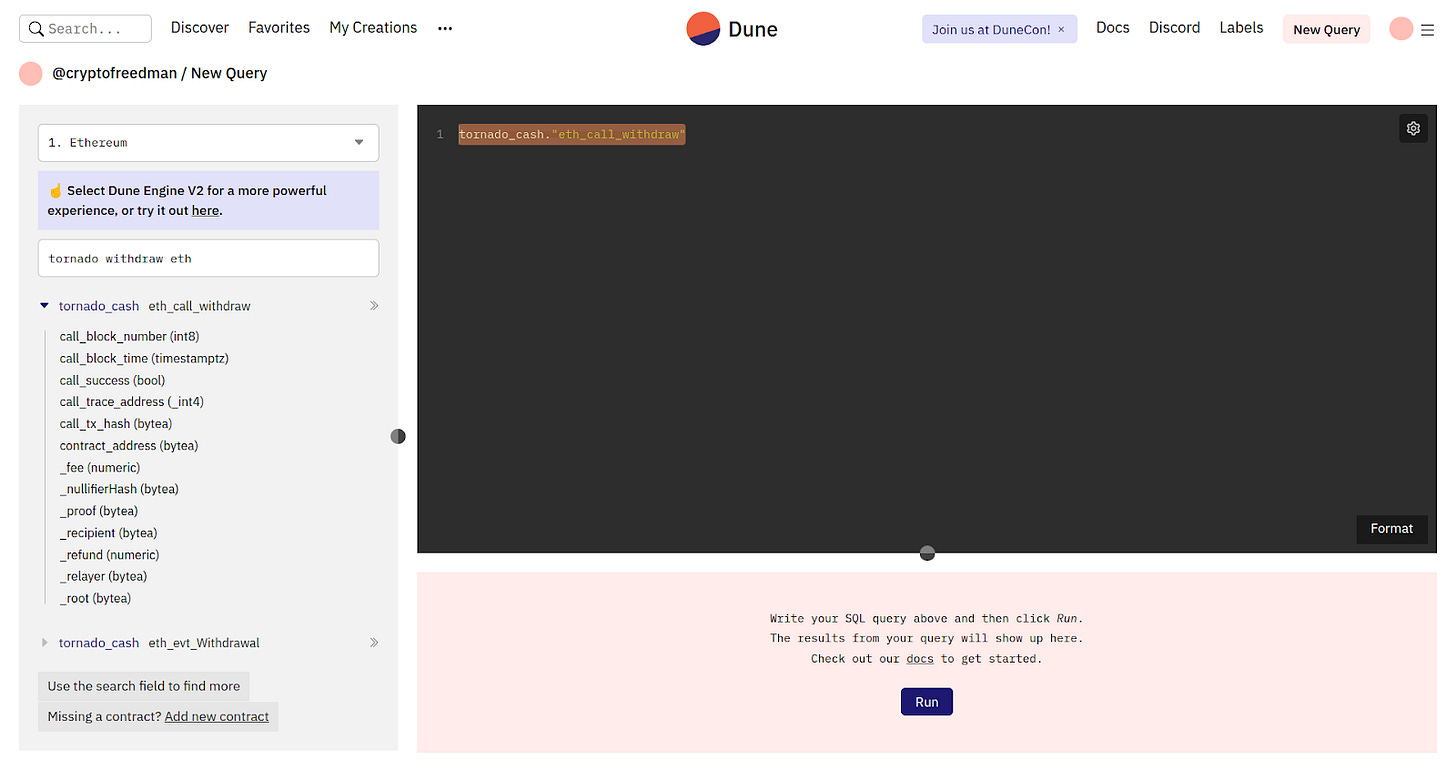
Task: Click the cryptofreedman profile avatar
Action: [31, 73]
